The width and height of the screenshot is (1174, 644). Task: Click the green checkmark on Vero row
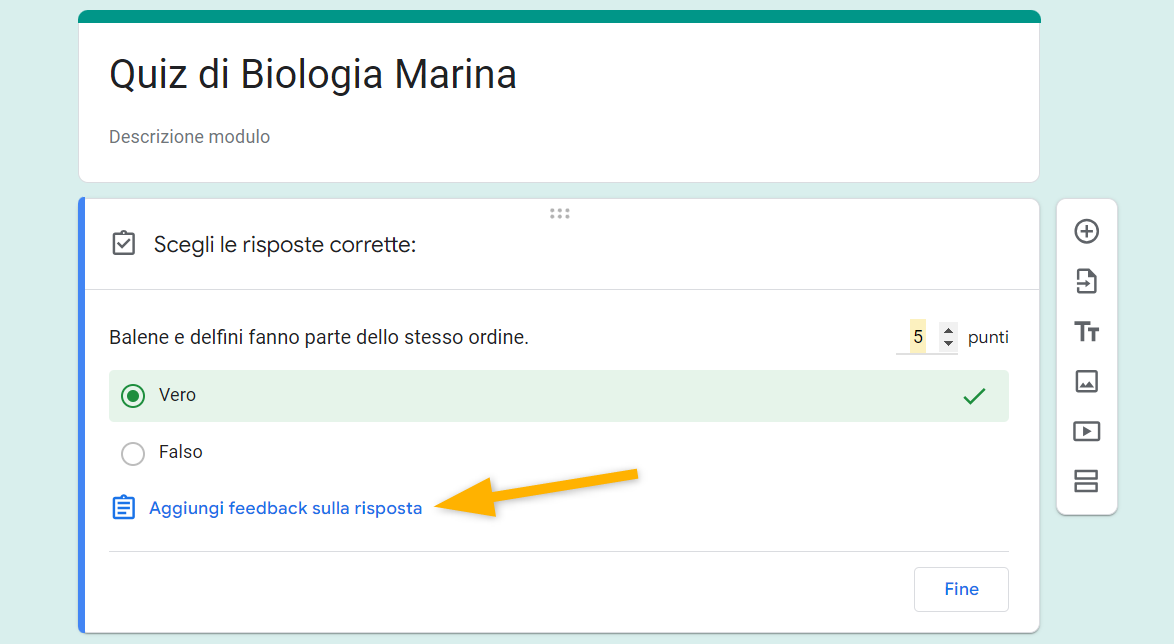[x=974, y=396]
